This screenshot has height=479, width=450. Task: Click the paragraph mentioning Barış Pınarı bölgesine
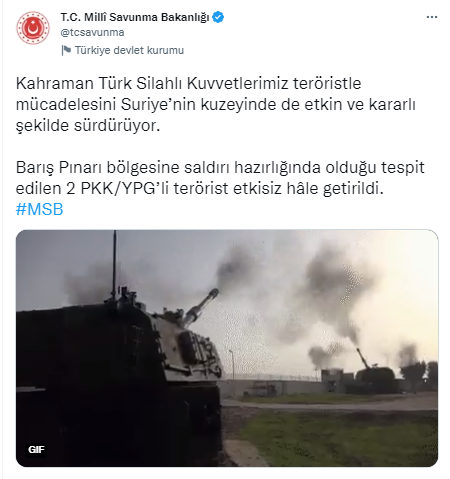220,178
